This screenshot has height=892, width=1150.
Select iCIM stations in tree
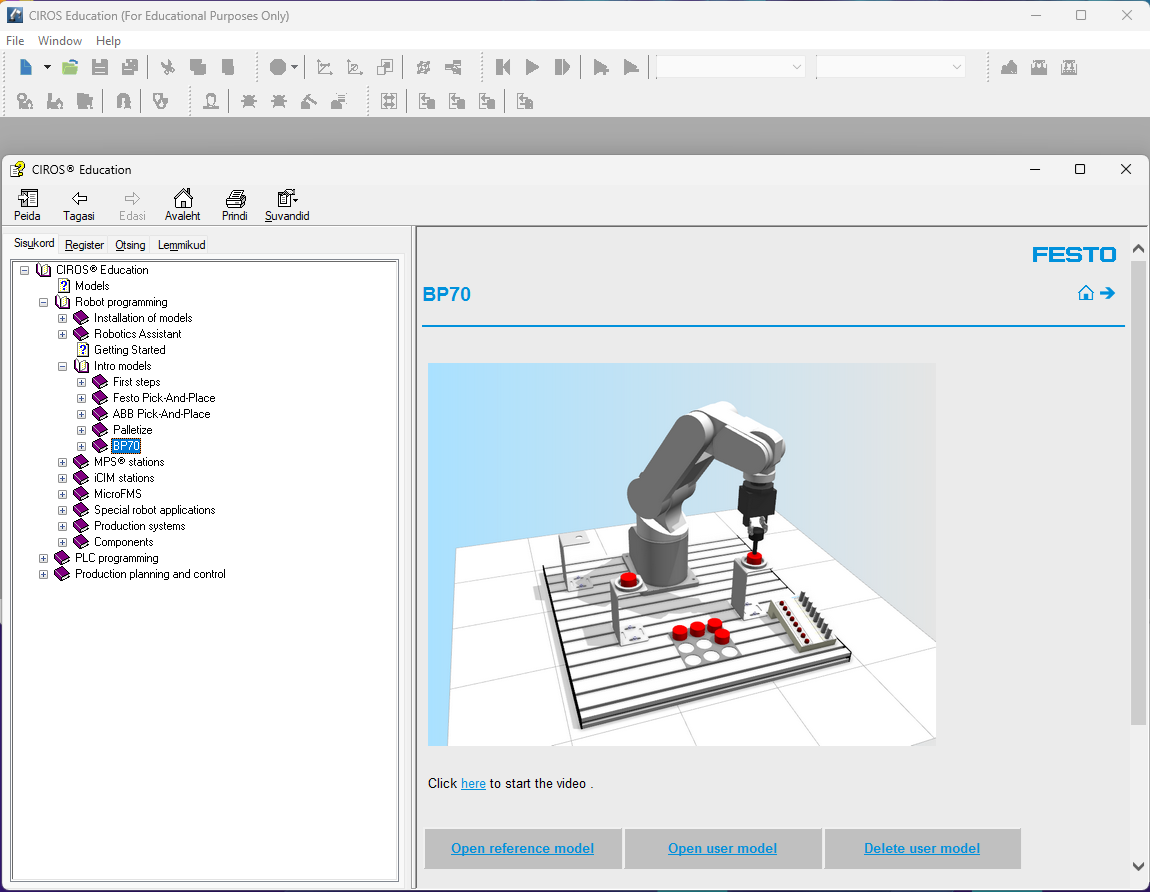[124, 478]
